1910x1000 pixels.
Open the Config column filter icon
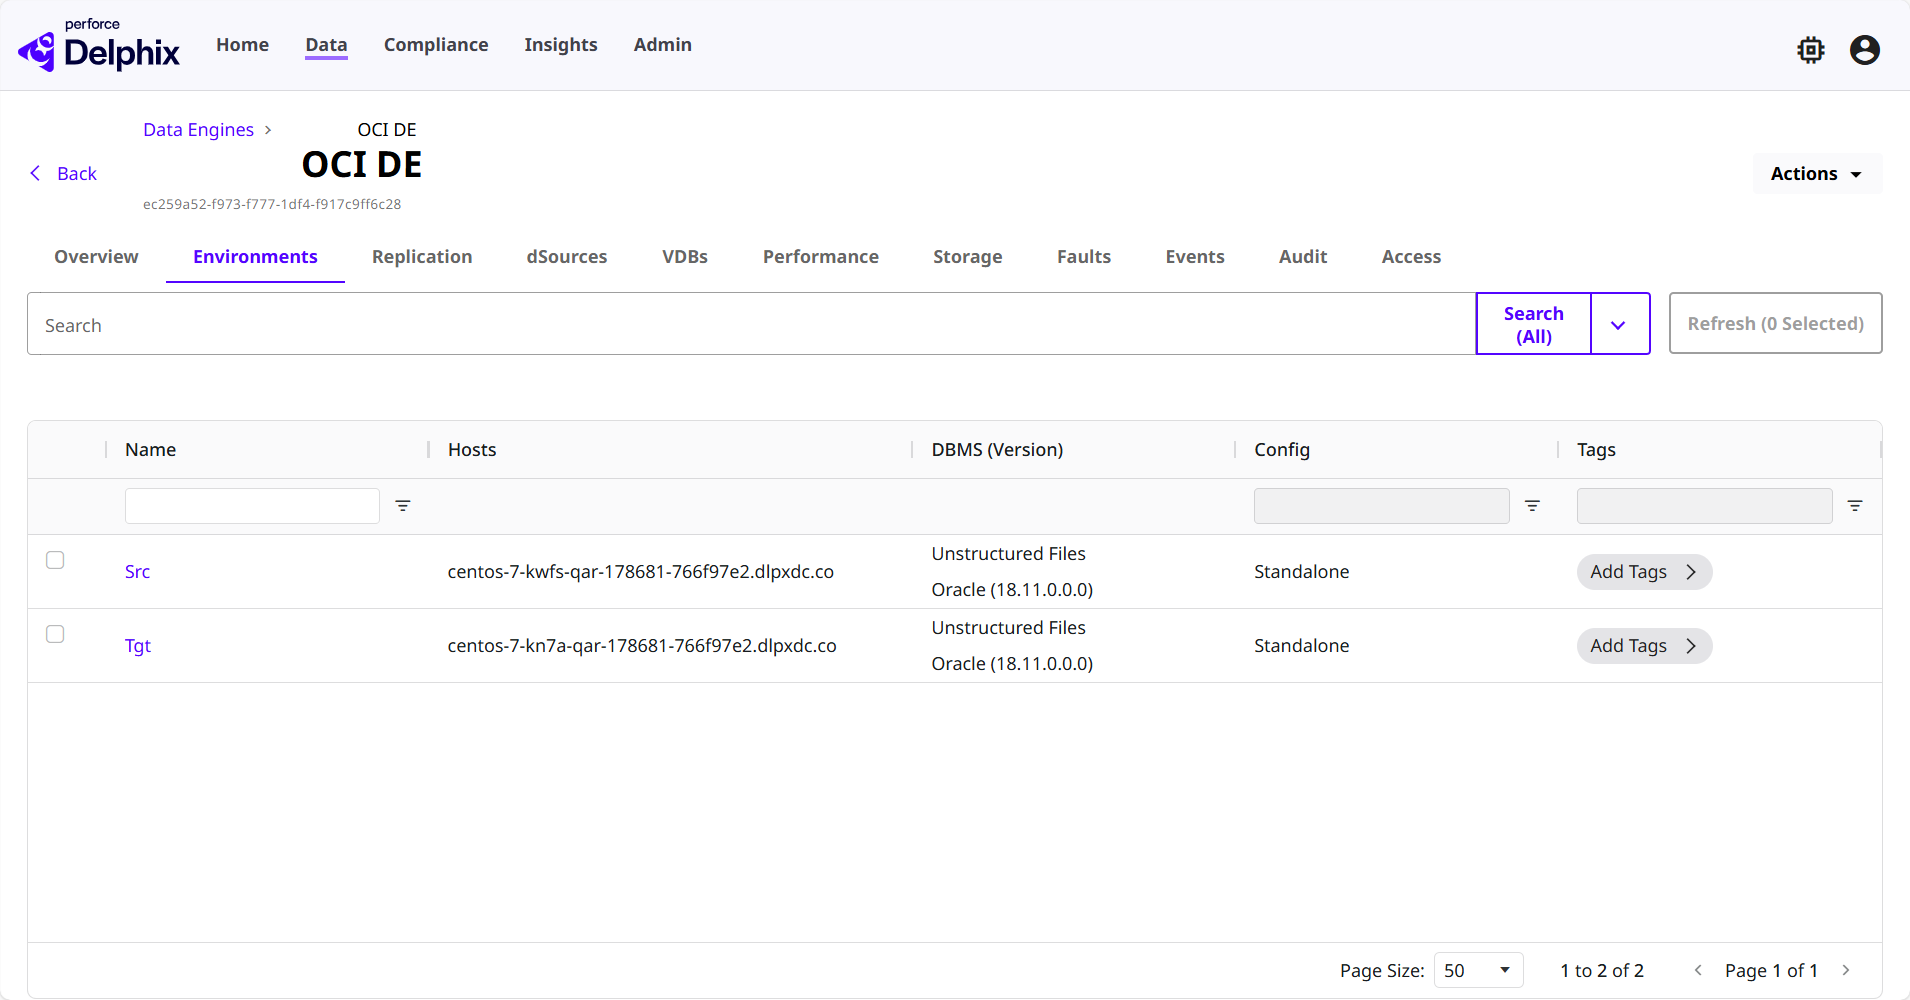[x=1532, y=506]
